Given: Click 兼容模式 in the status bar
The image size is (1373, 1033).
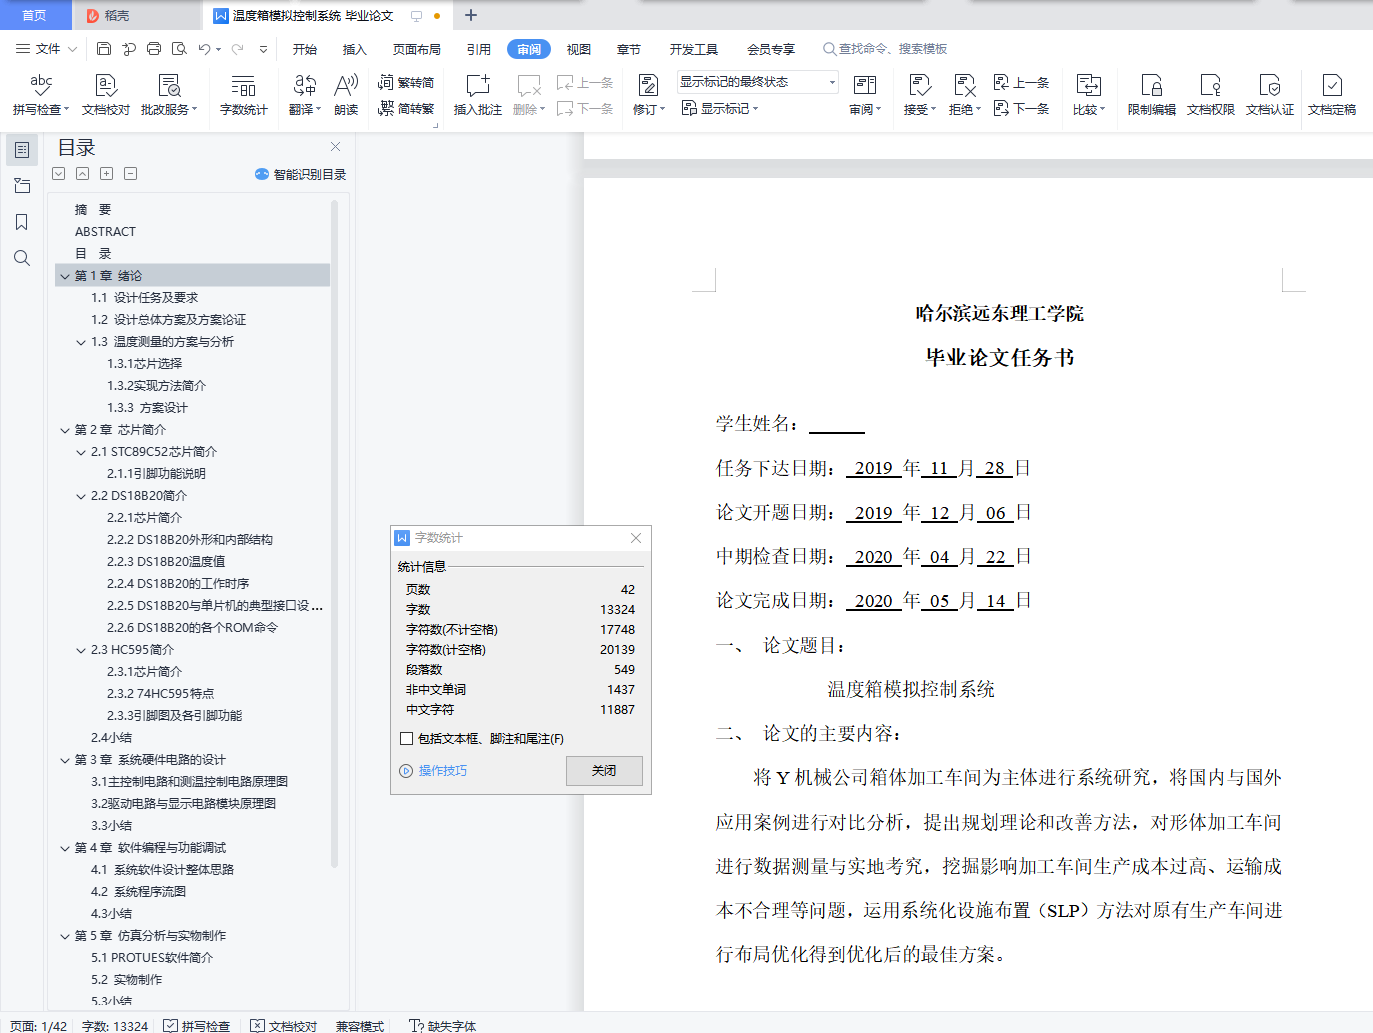Looking at the screenshot, I should tap(360, 1026).
